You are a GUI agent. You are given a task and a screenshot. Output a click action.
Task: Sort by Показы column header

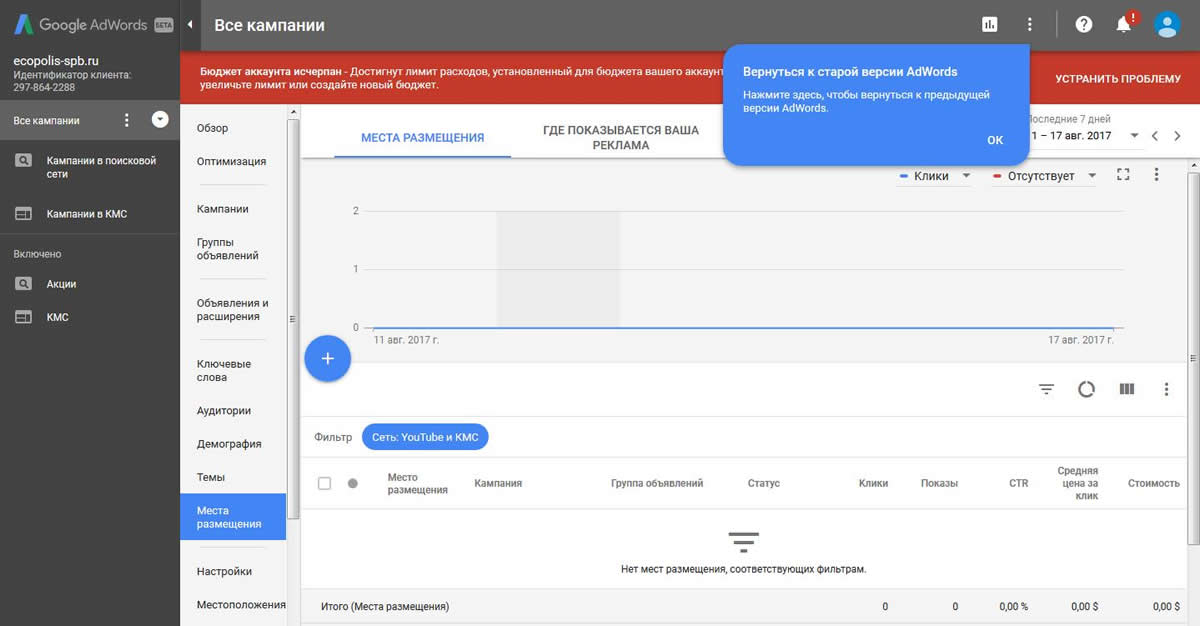tap(939, 483)
